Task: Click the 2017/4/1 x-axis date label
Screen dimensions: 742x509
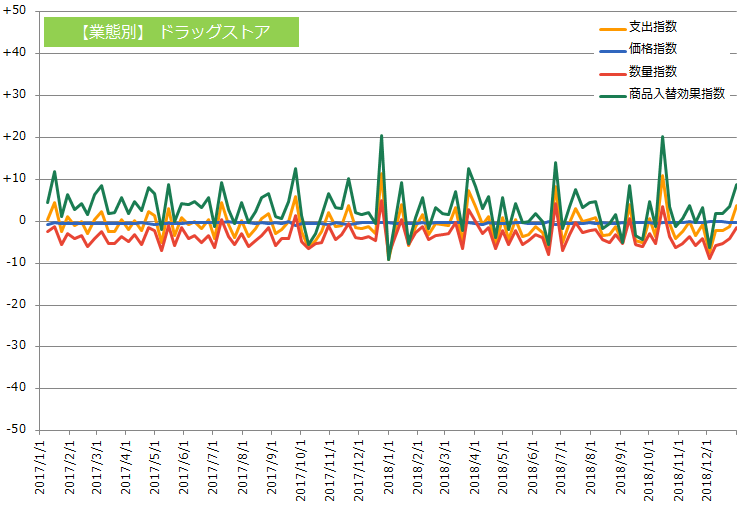Action: pos(125,468)
